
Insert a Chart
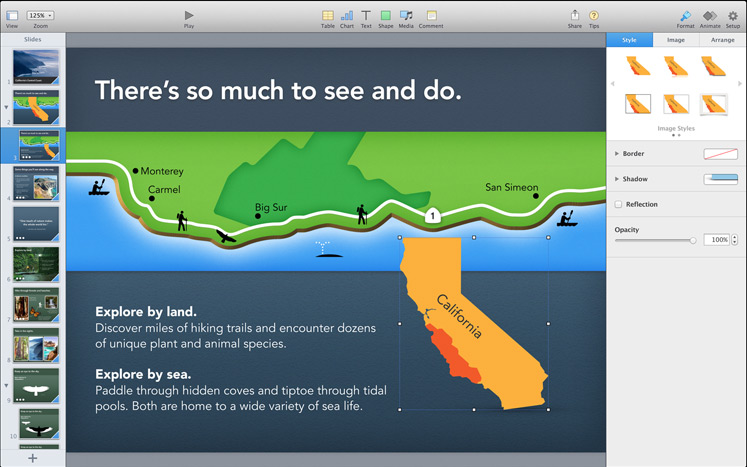[x=347, y=16]
